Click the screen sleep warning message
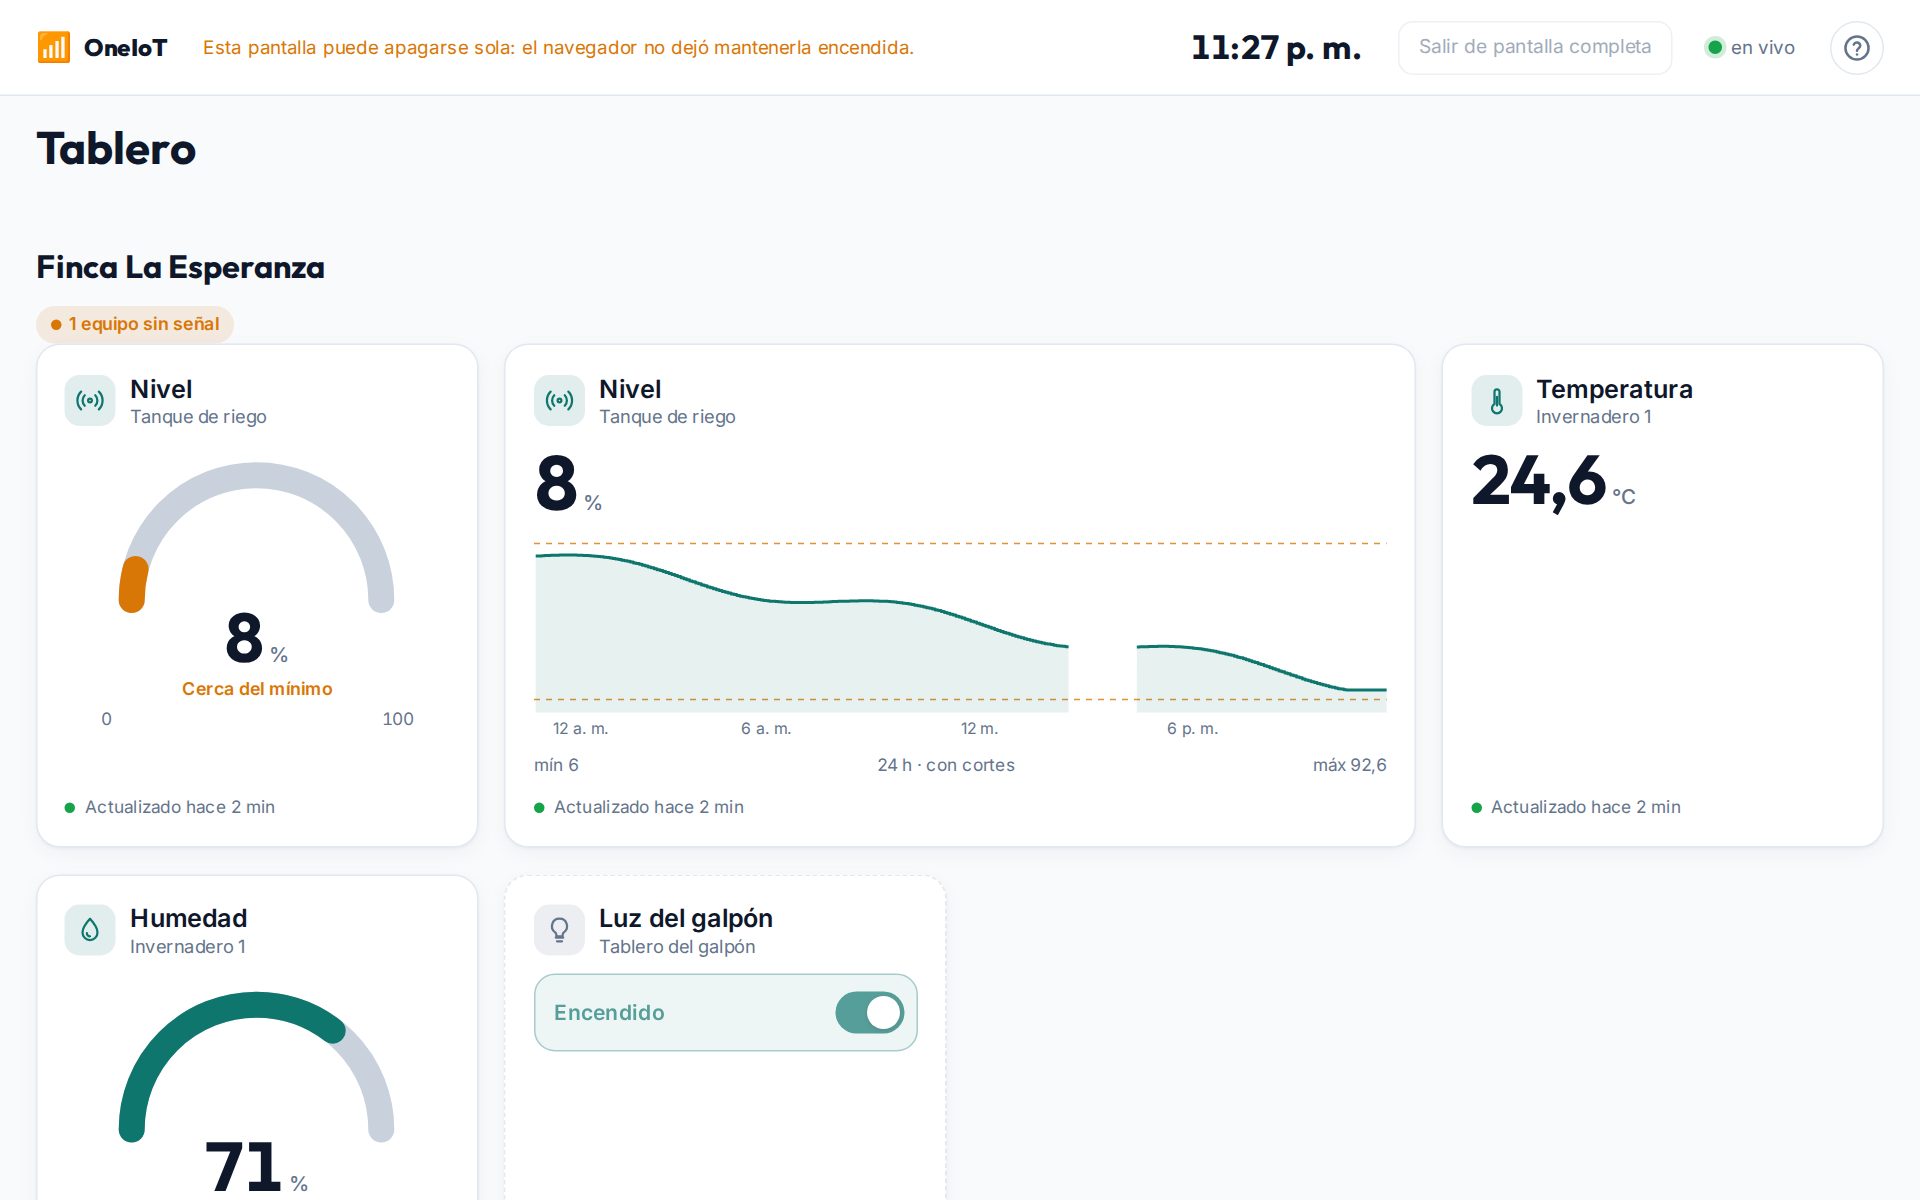1920x1200 pixels. 558,47
